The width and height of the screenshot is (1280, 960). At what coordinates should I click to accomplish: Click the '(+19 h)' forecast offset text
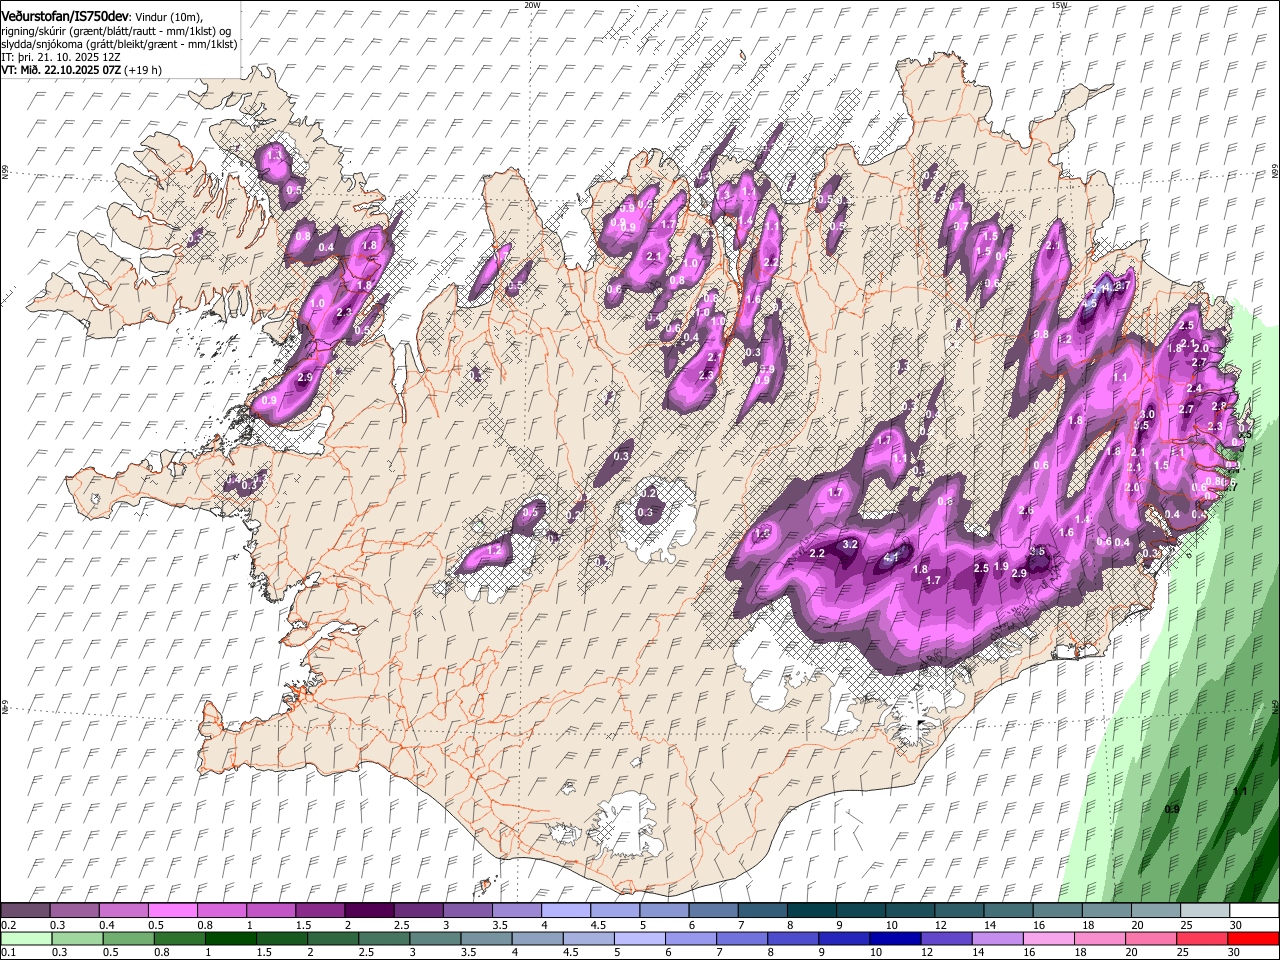pyautogui.click(x=143, y=70)
